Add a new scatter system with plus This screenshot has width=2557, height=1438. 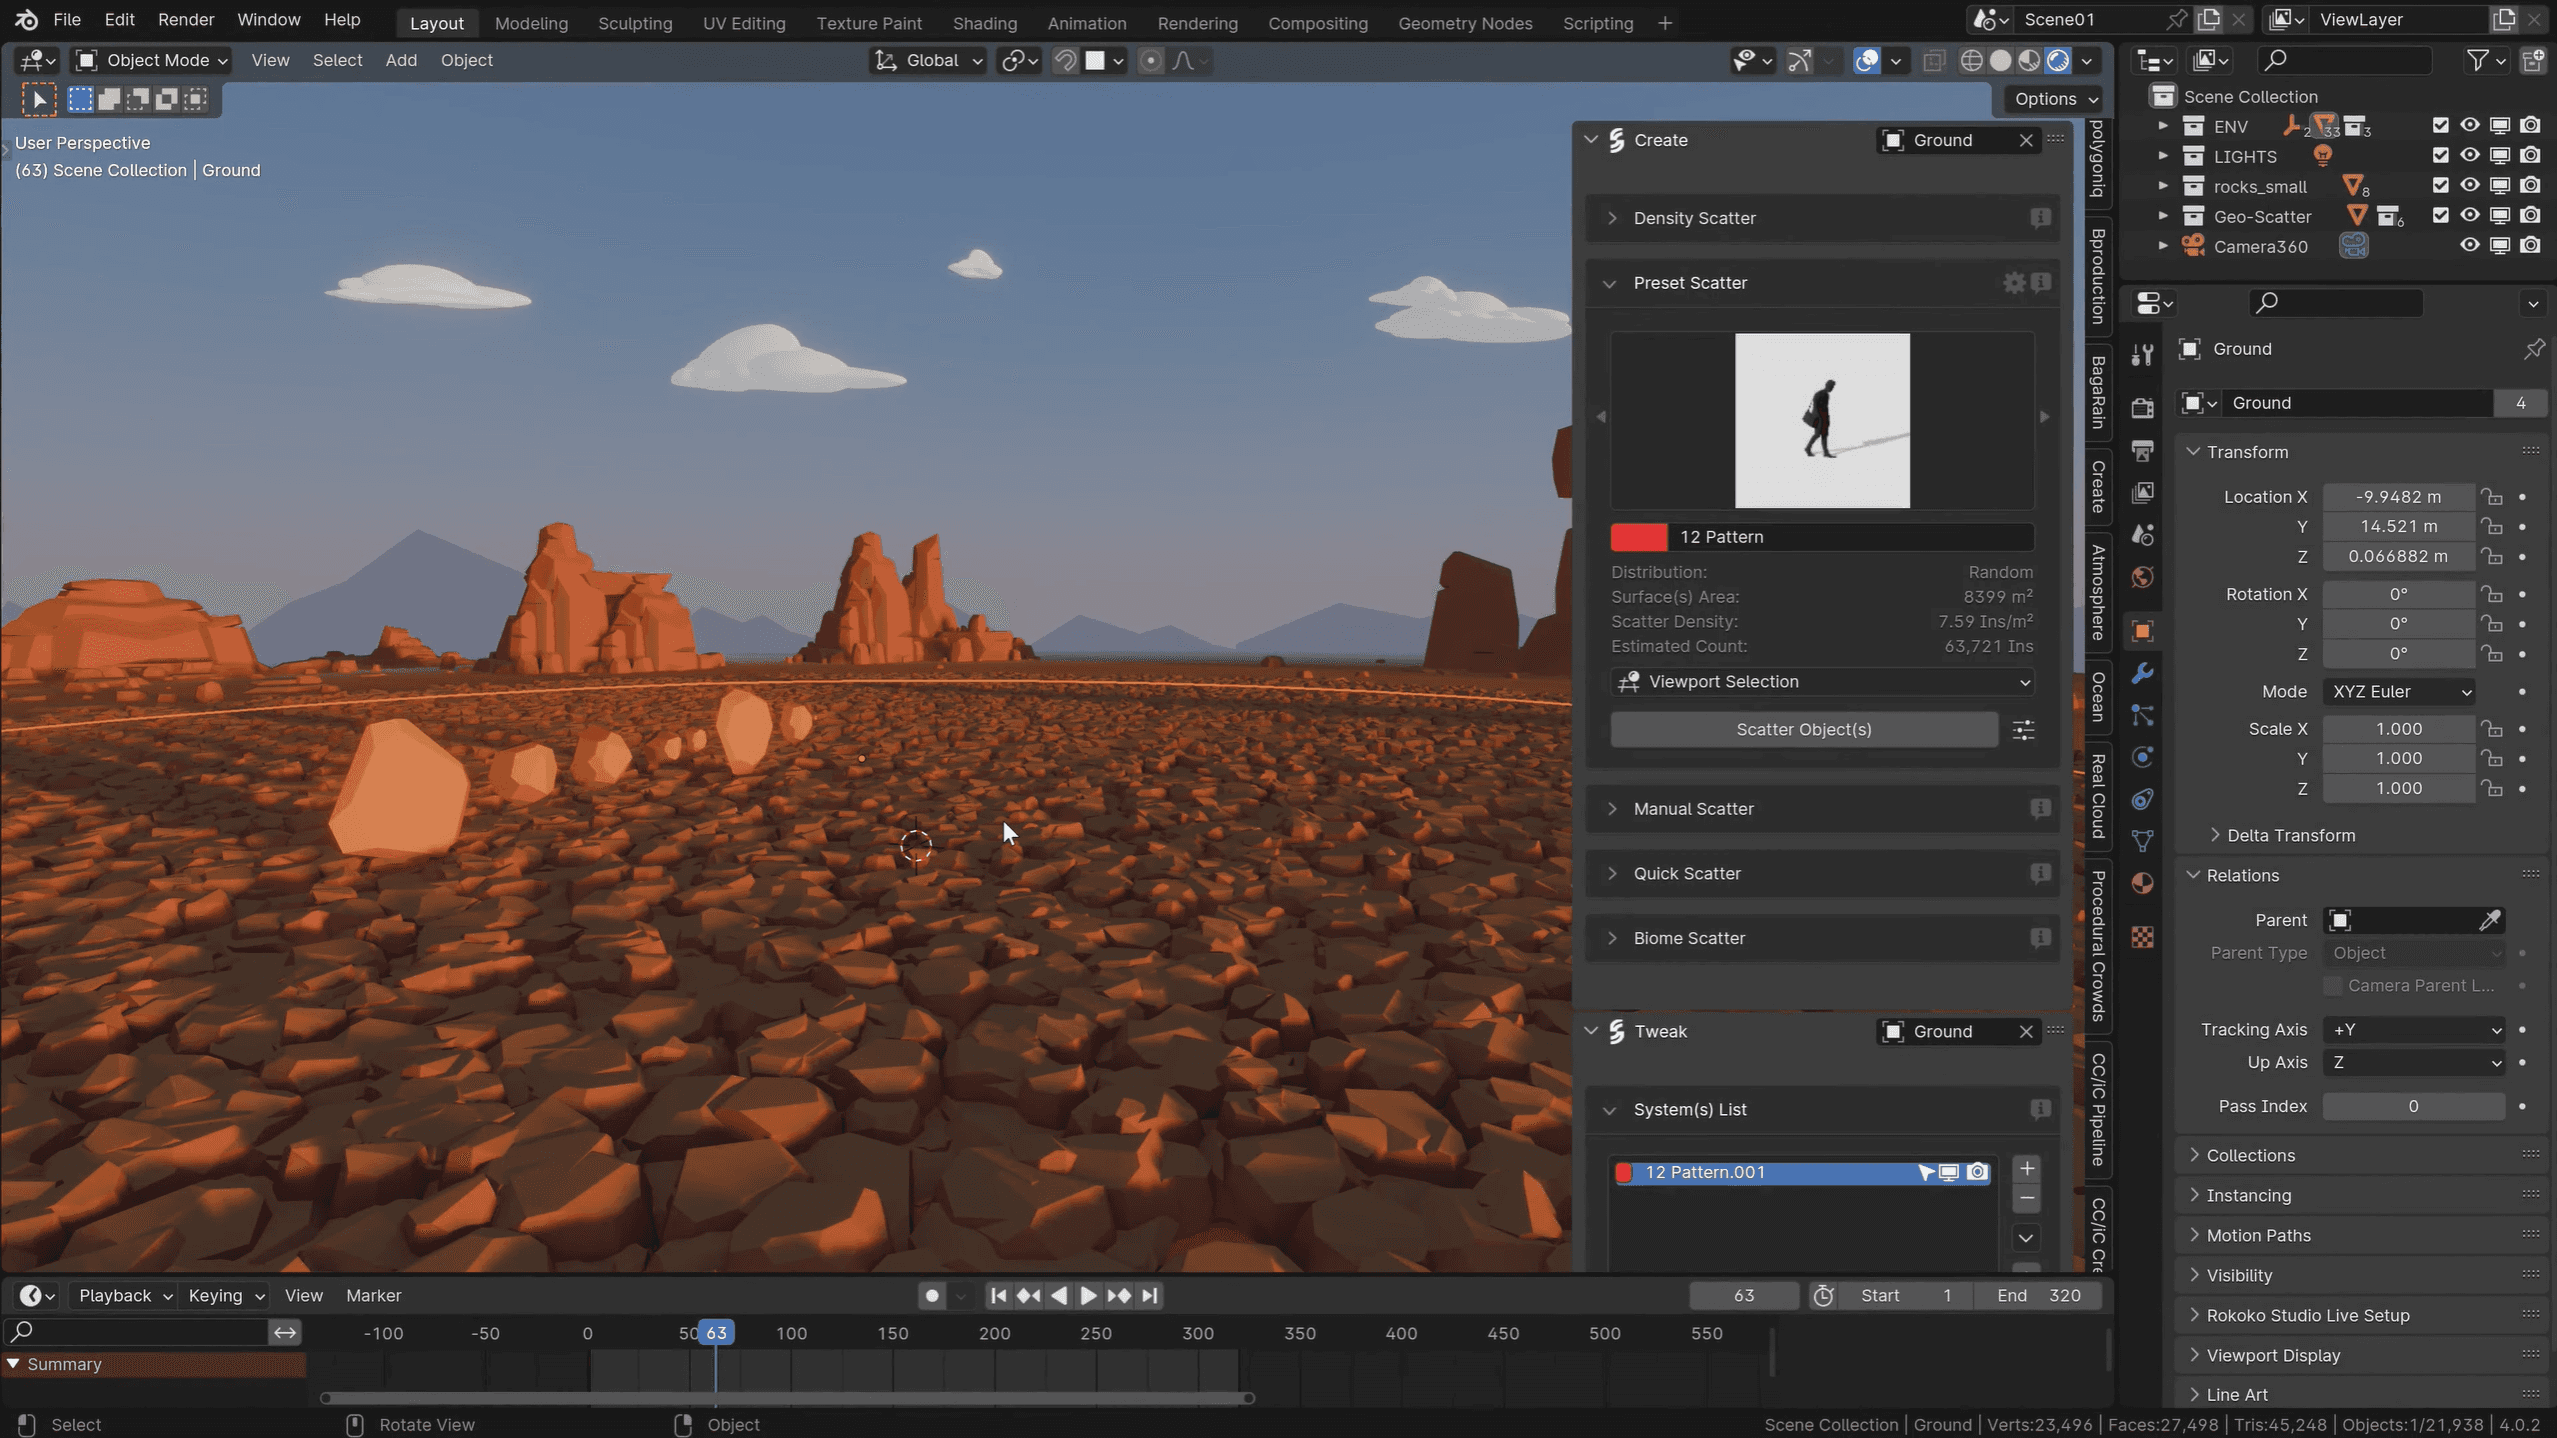click(x=2027, y=1168)
